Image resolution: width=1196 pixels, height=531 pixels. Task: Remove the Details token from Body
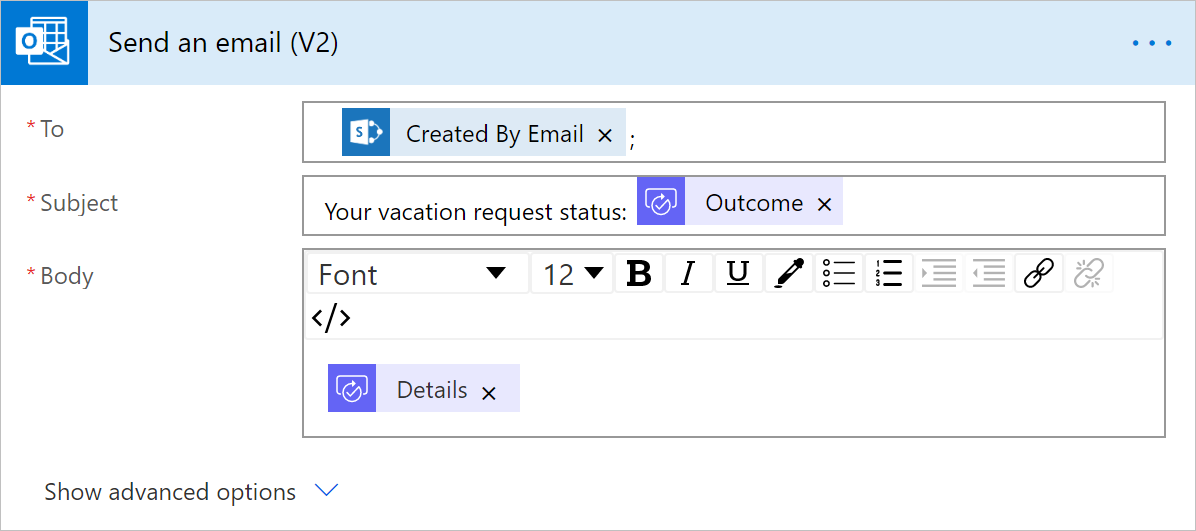click(x=489, y=393)
